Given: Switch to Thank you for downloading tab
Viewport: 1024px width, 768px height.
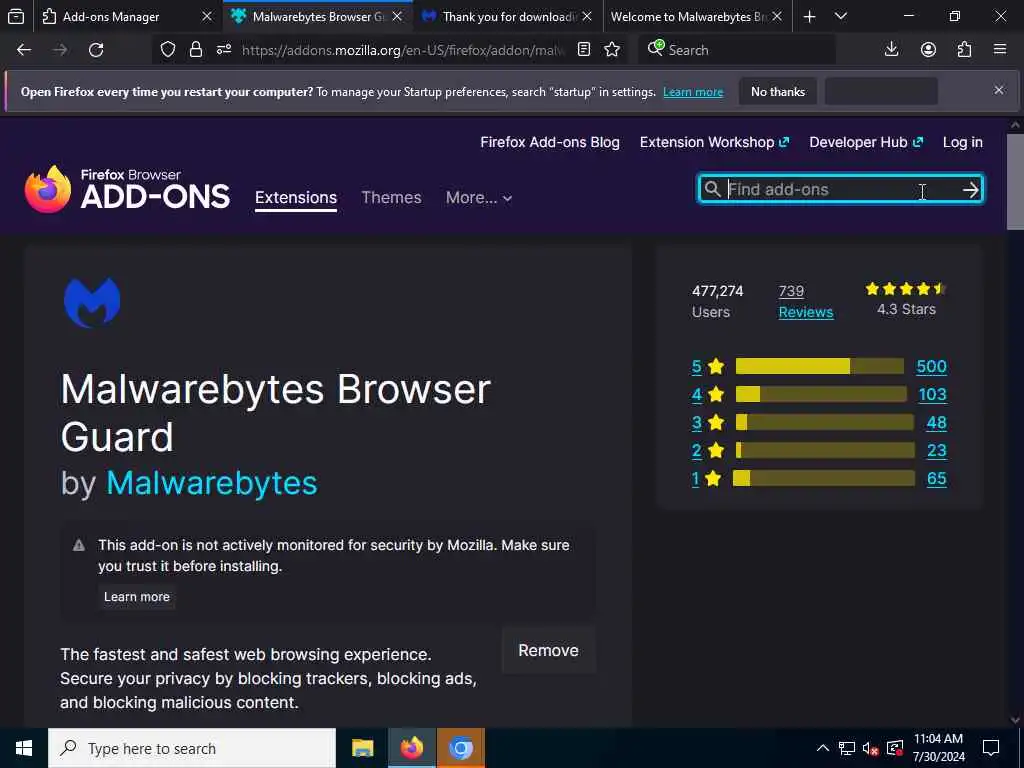Looking at the screenshot, I should [x=507, y=16].
